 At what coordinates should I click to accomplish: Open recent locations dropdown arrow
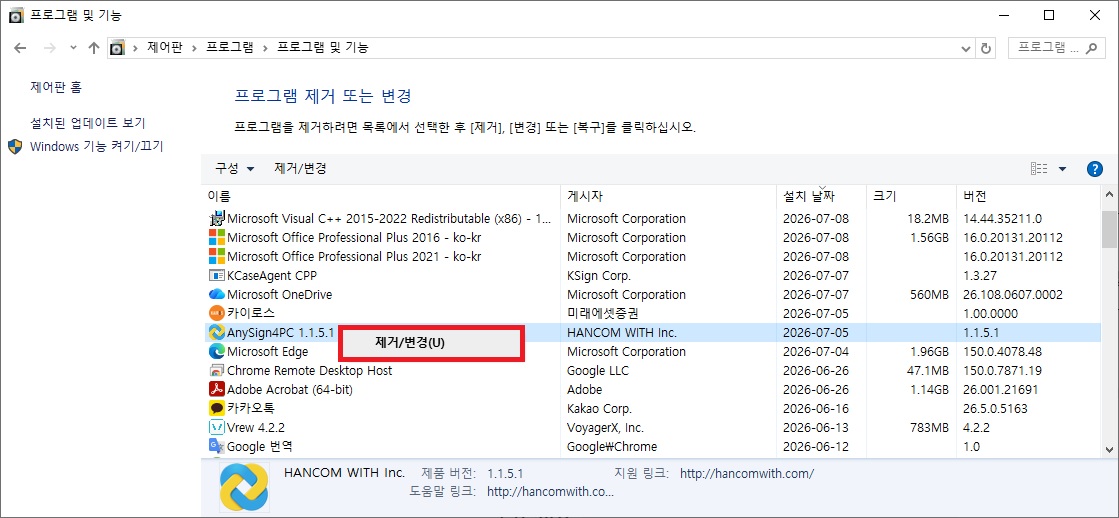point(73,48)
